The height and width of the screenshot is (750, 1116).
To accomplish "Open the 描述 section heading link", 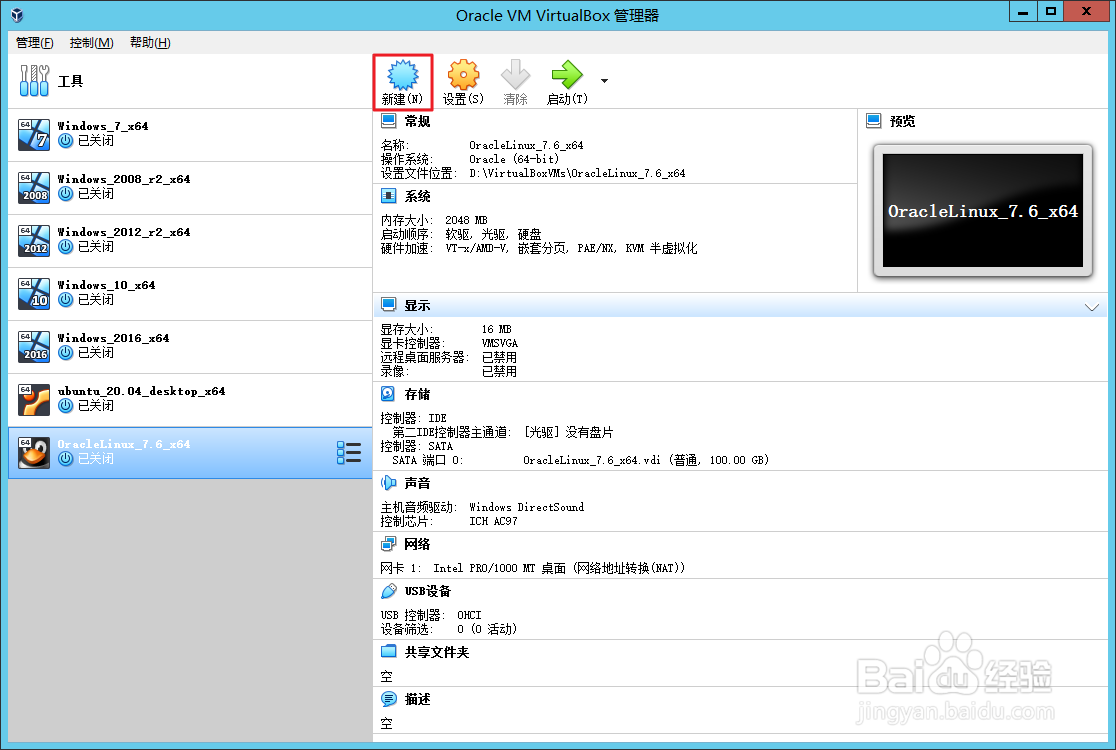I will coord(417,699).
